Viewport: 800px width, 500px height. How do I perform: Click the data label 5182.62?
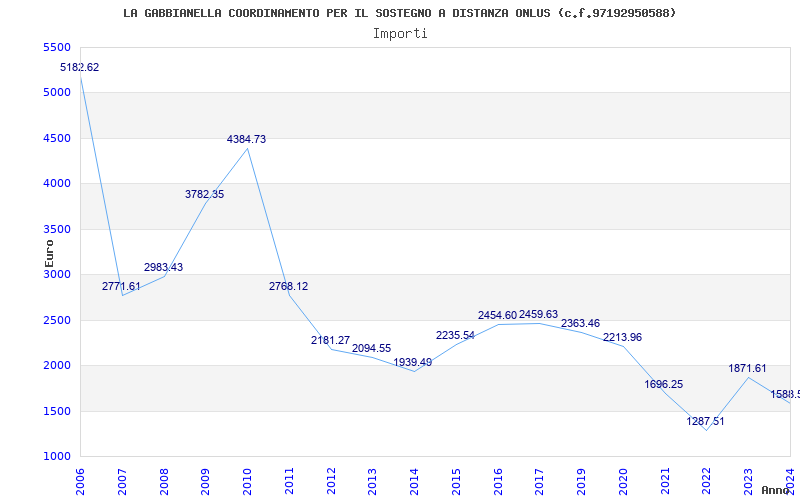coord(80,67)
